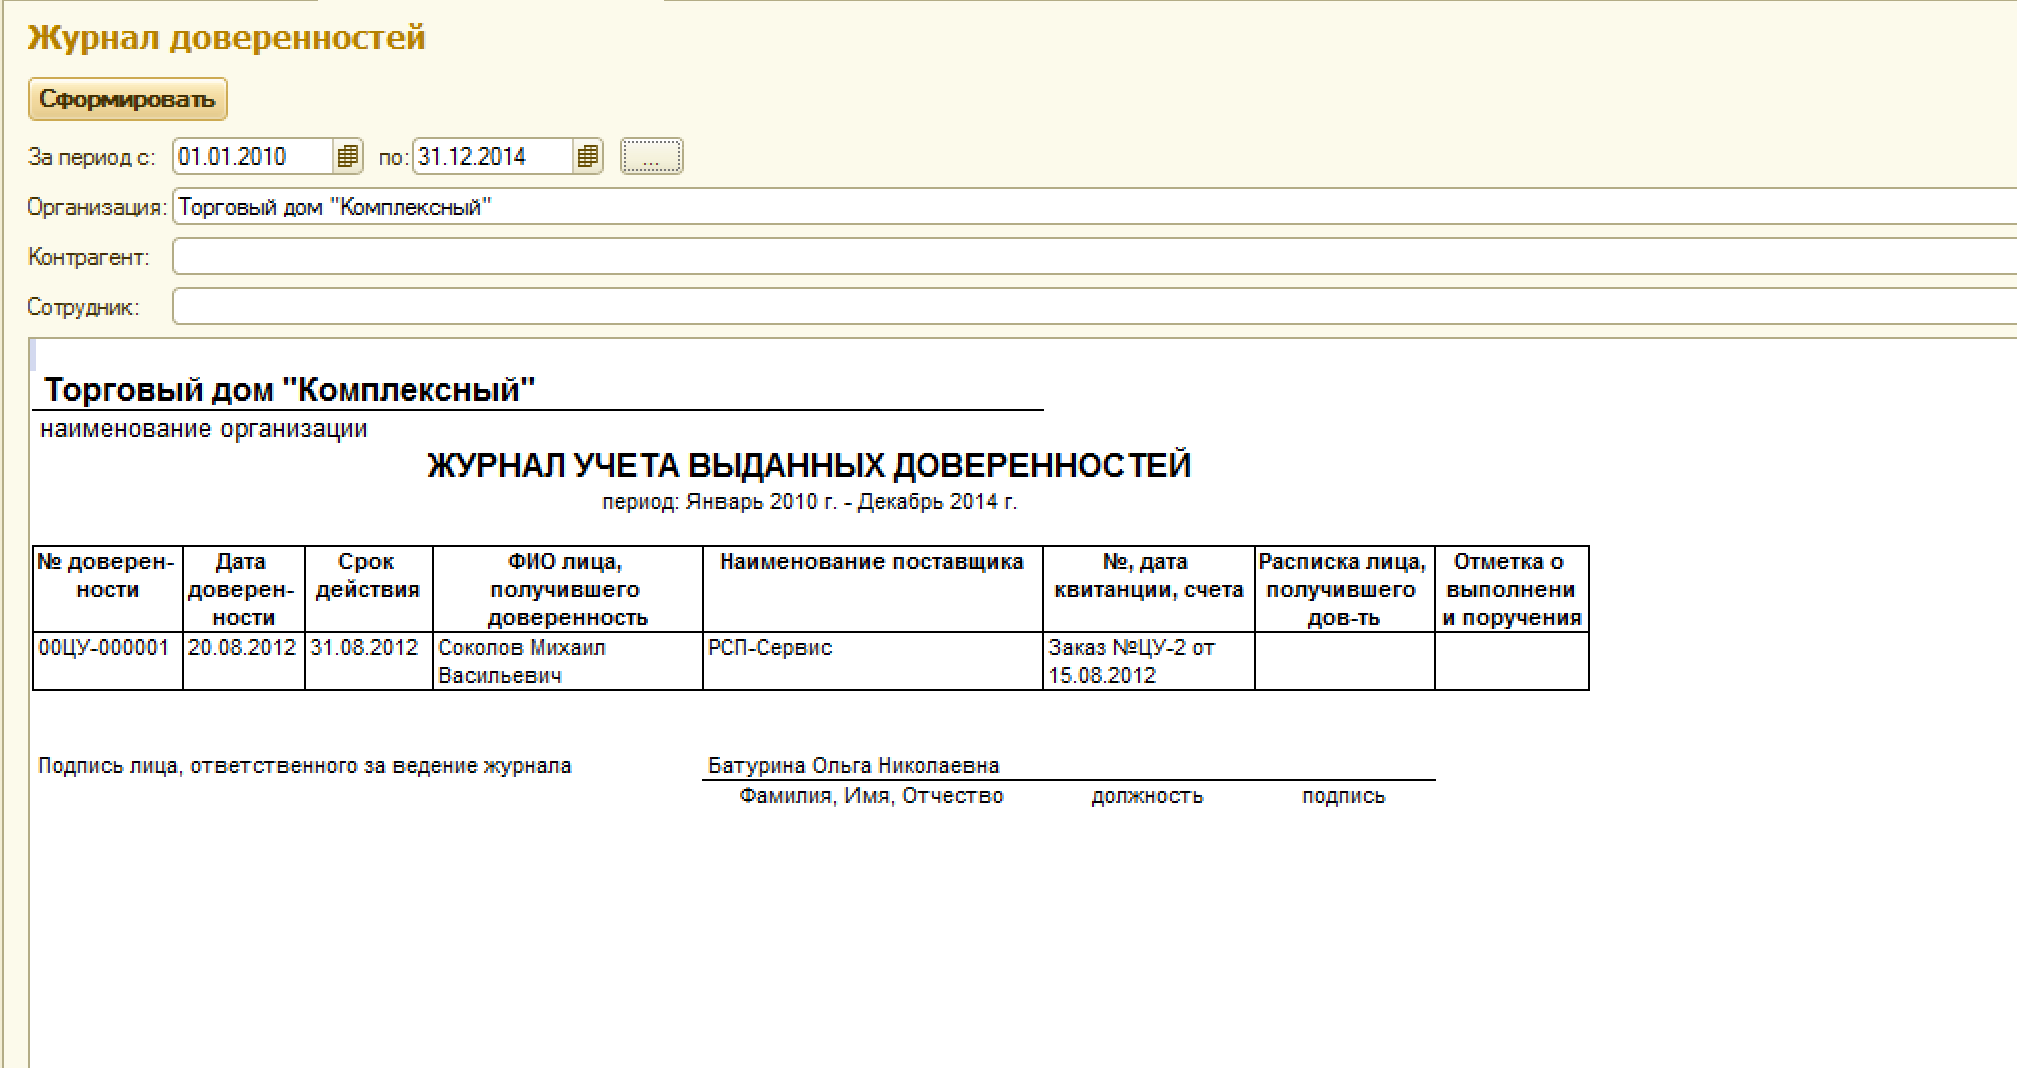Select report title Торговый дом "Комплексный"

(290, 389)
